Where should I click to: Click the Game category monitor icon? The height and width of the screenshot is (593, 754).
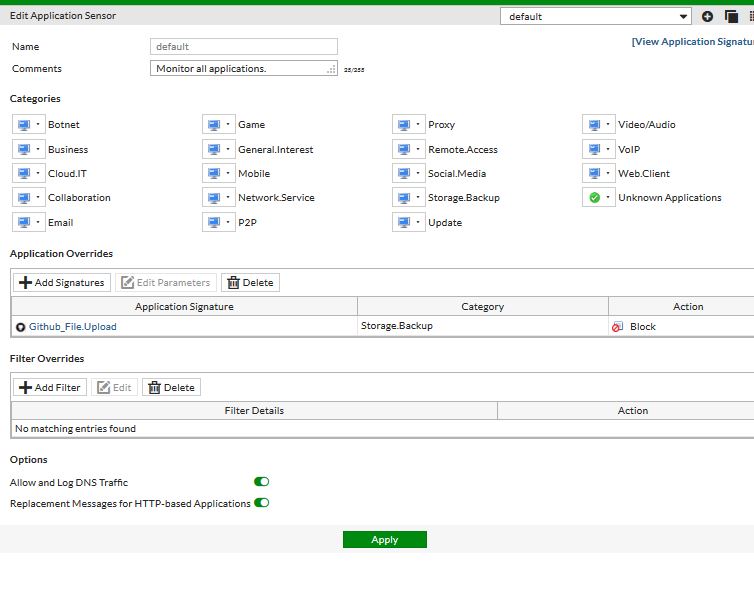pyautogui.click(x=213, y=125)
